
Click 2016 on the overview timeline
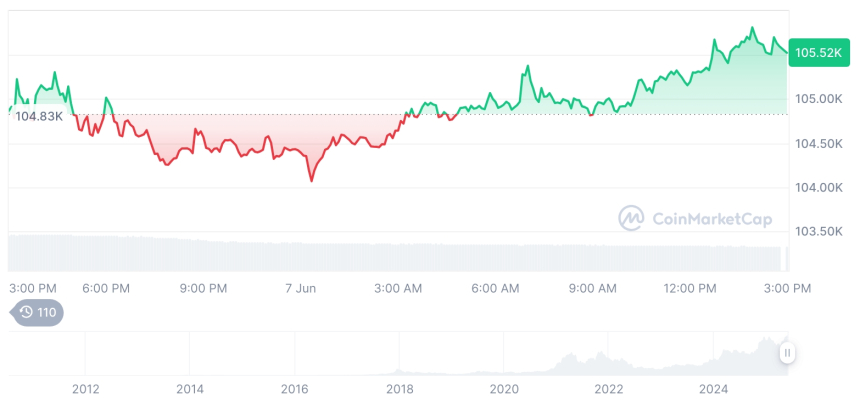294,388
